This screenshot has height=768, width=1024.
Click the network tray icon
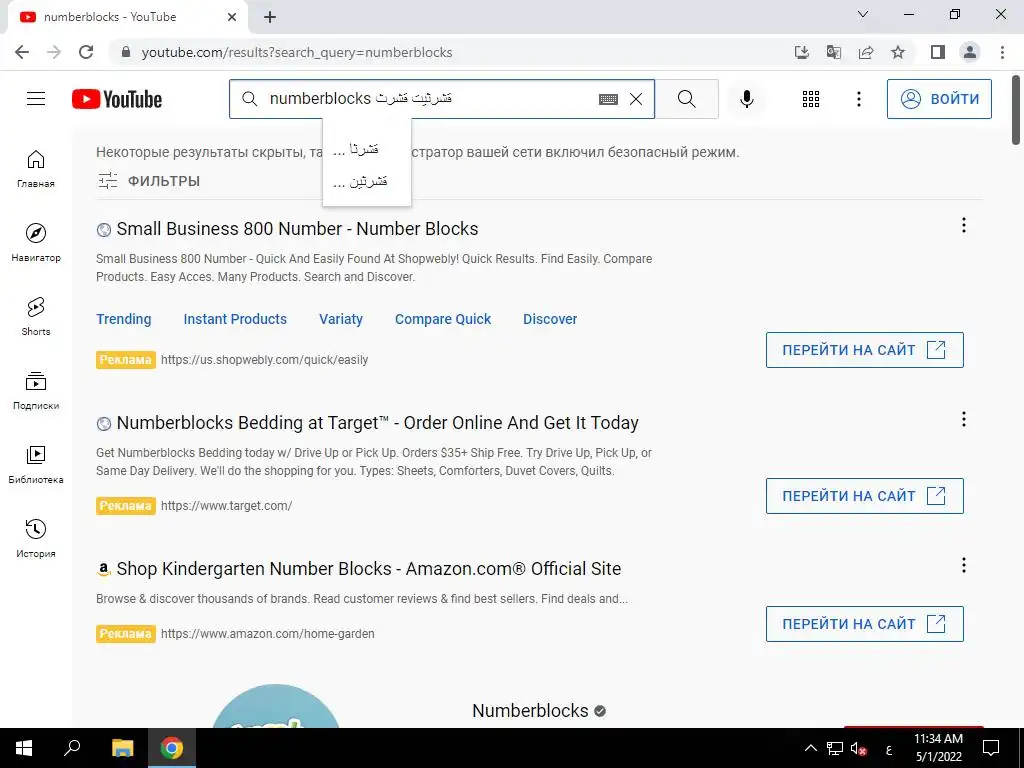(835, 748)
